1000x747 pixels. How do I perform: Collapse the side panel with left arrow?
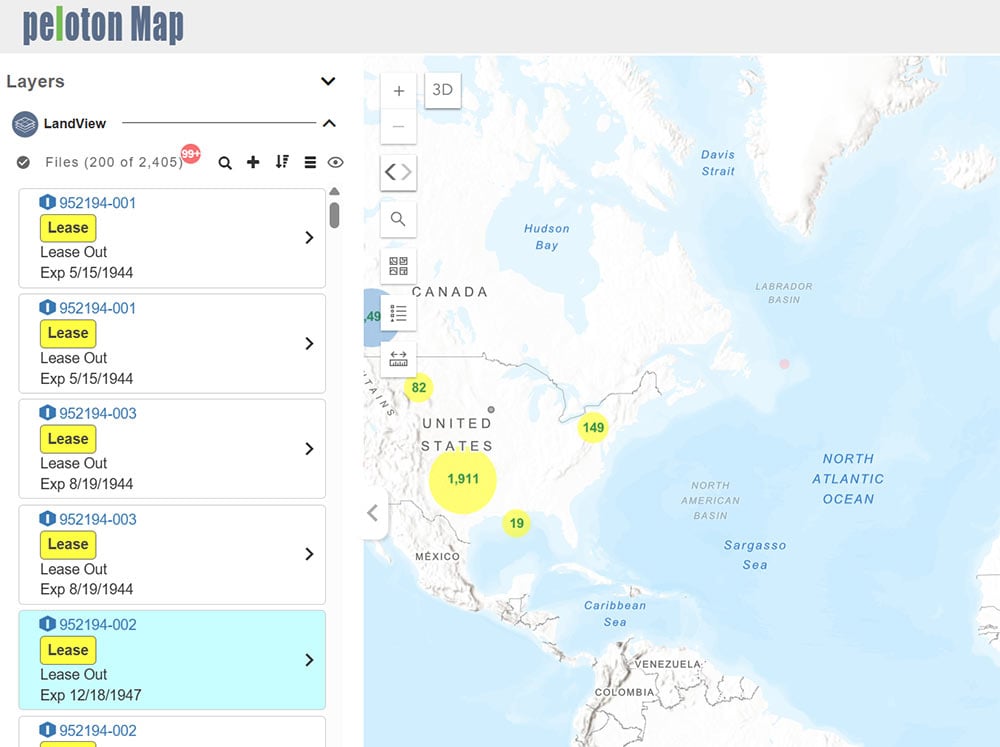click(373, 513)
